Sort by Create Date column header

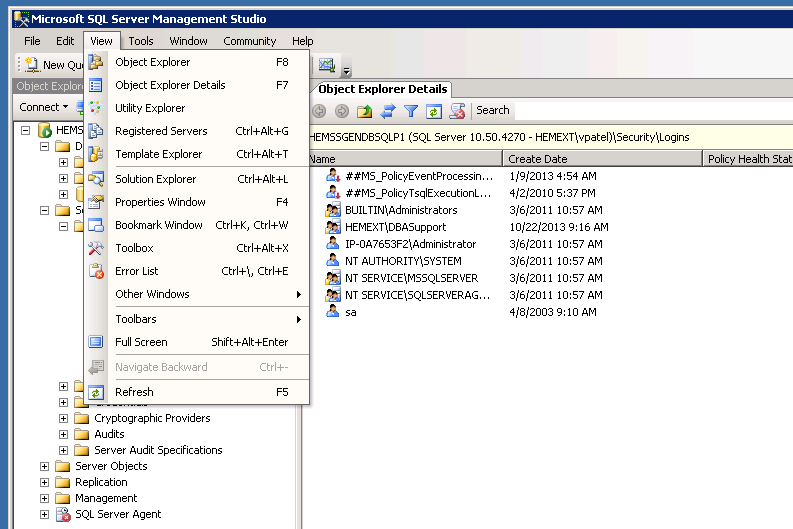(603, 159)
